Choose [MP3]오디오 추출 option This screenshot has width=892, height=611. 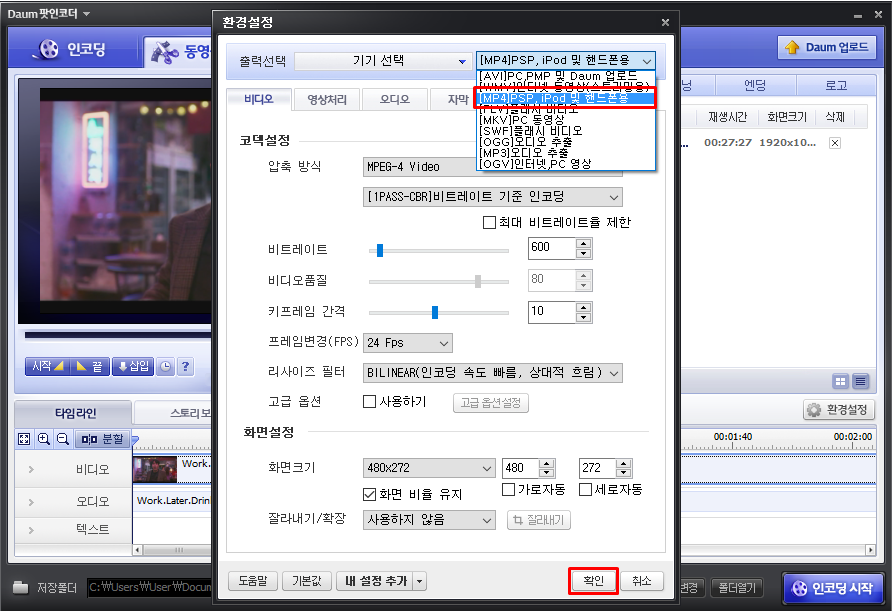[x=565, y=152]
